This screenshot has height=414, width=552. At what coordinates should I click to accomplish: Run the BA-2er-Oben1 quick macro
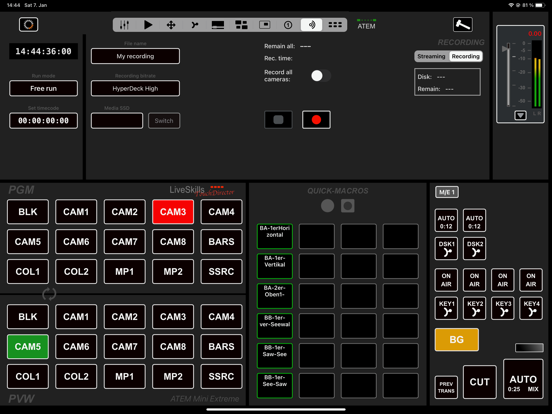[275, 296]
